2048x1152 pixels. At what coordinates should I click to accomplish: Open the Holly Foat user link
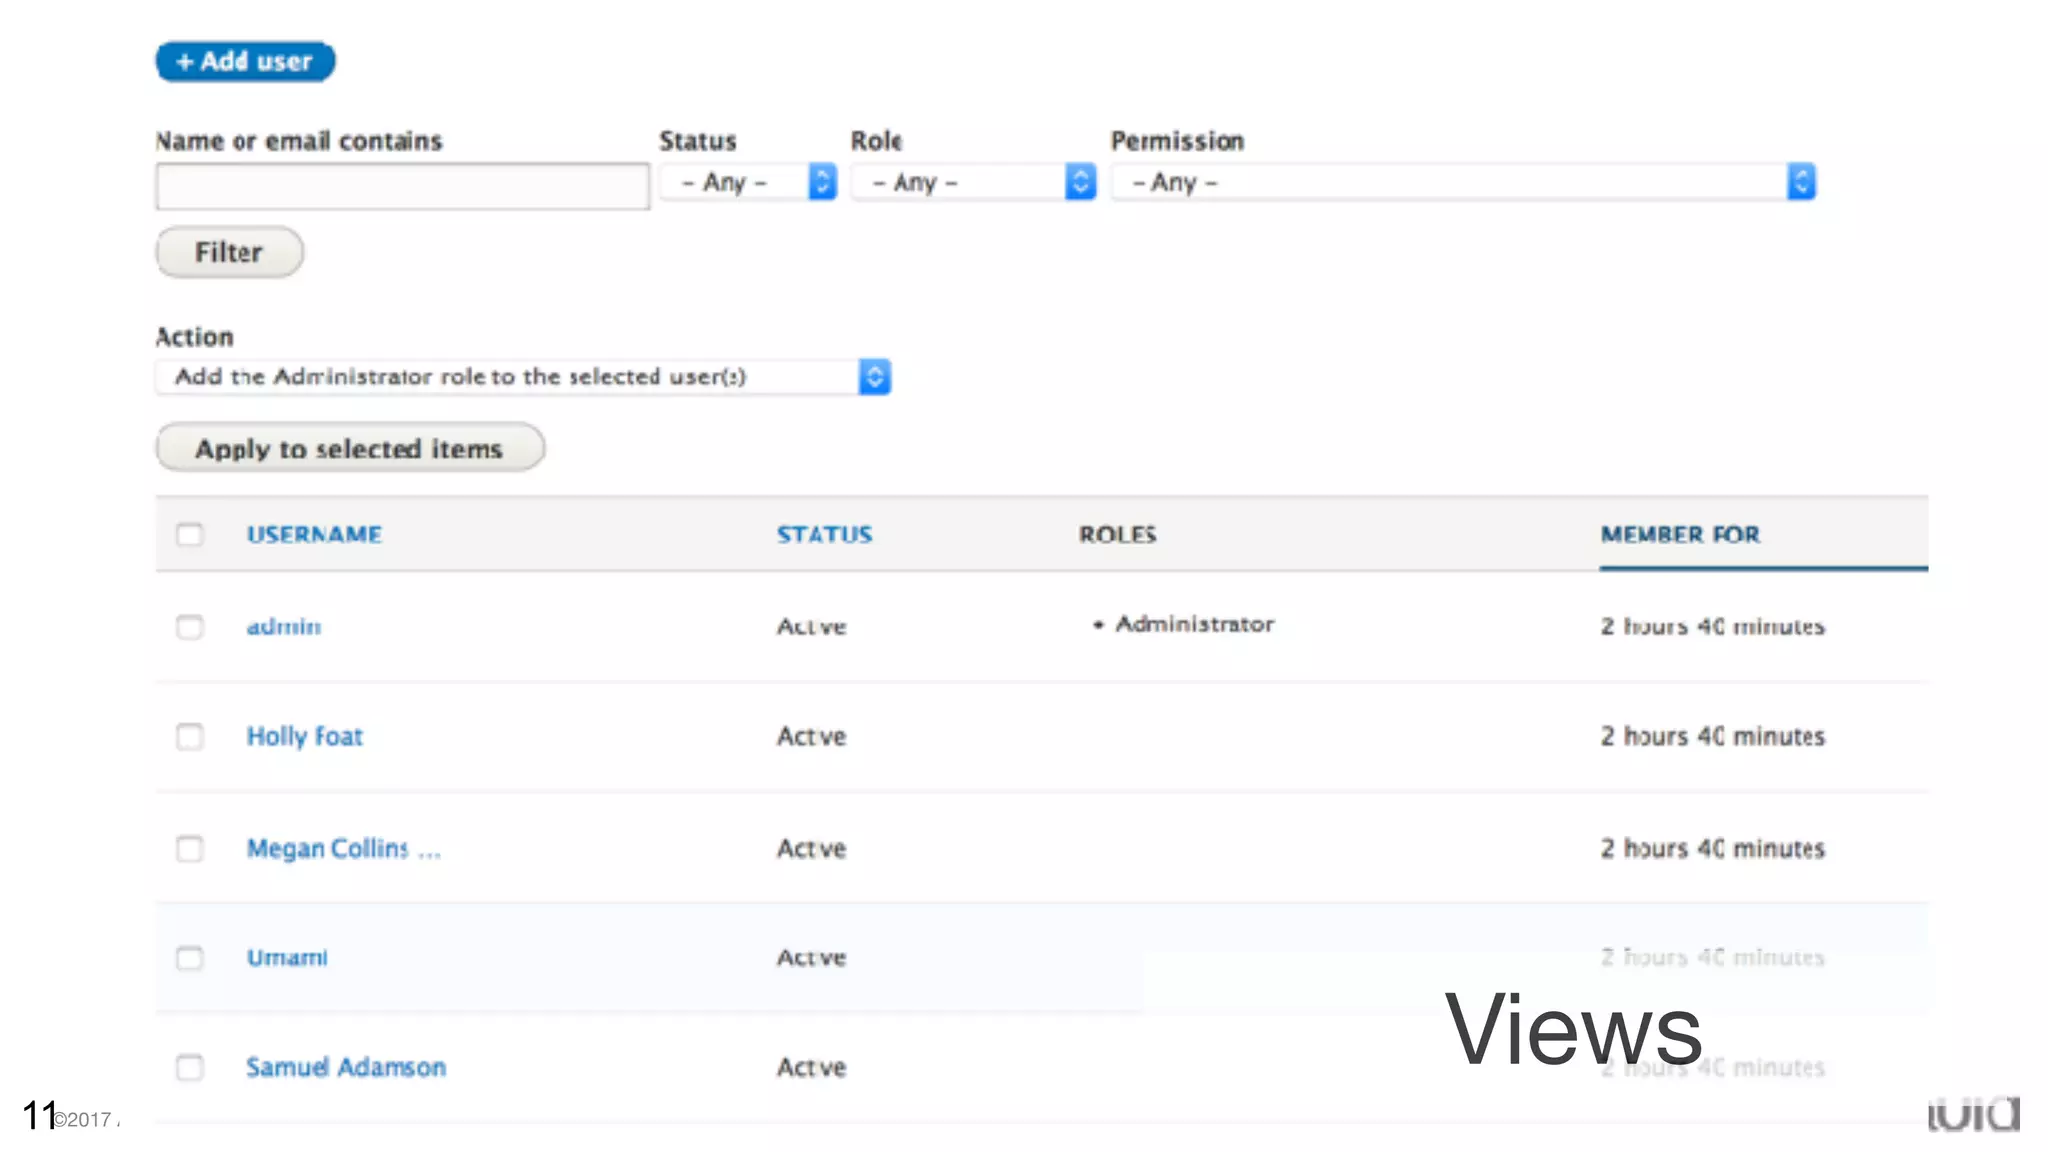point(305,737)
